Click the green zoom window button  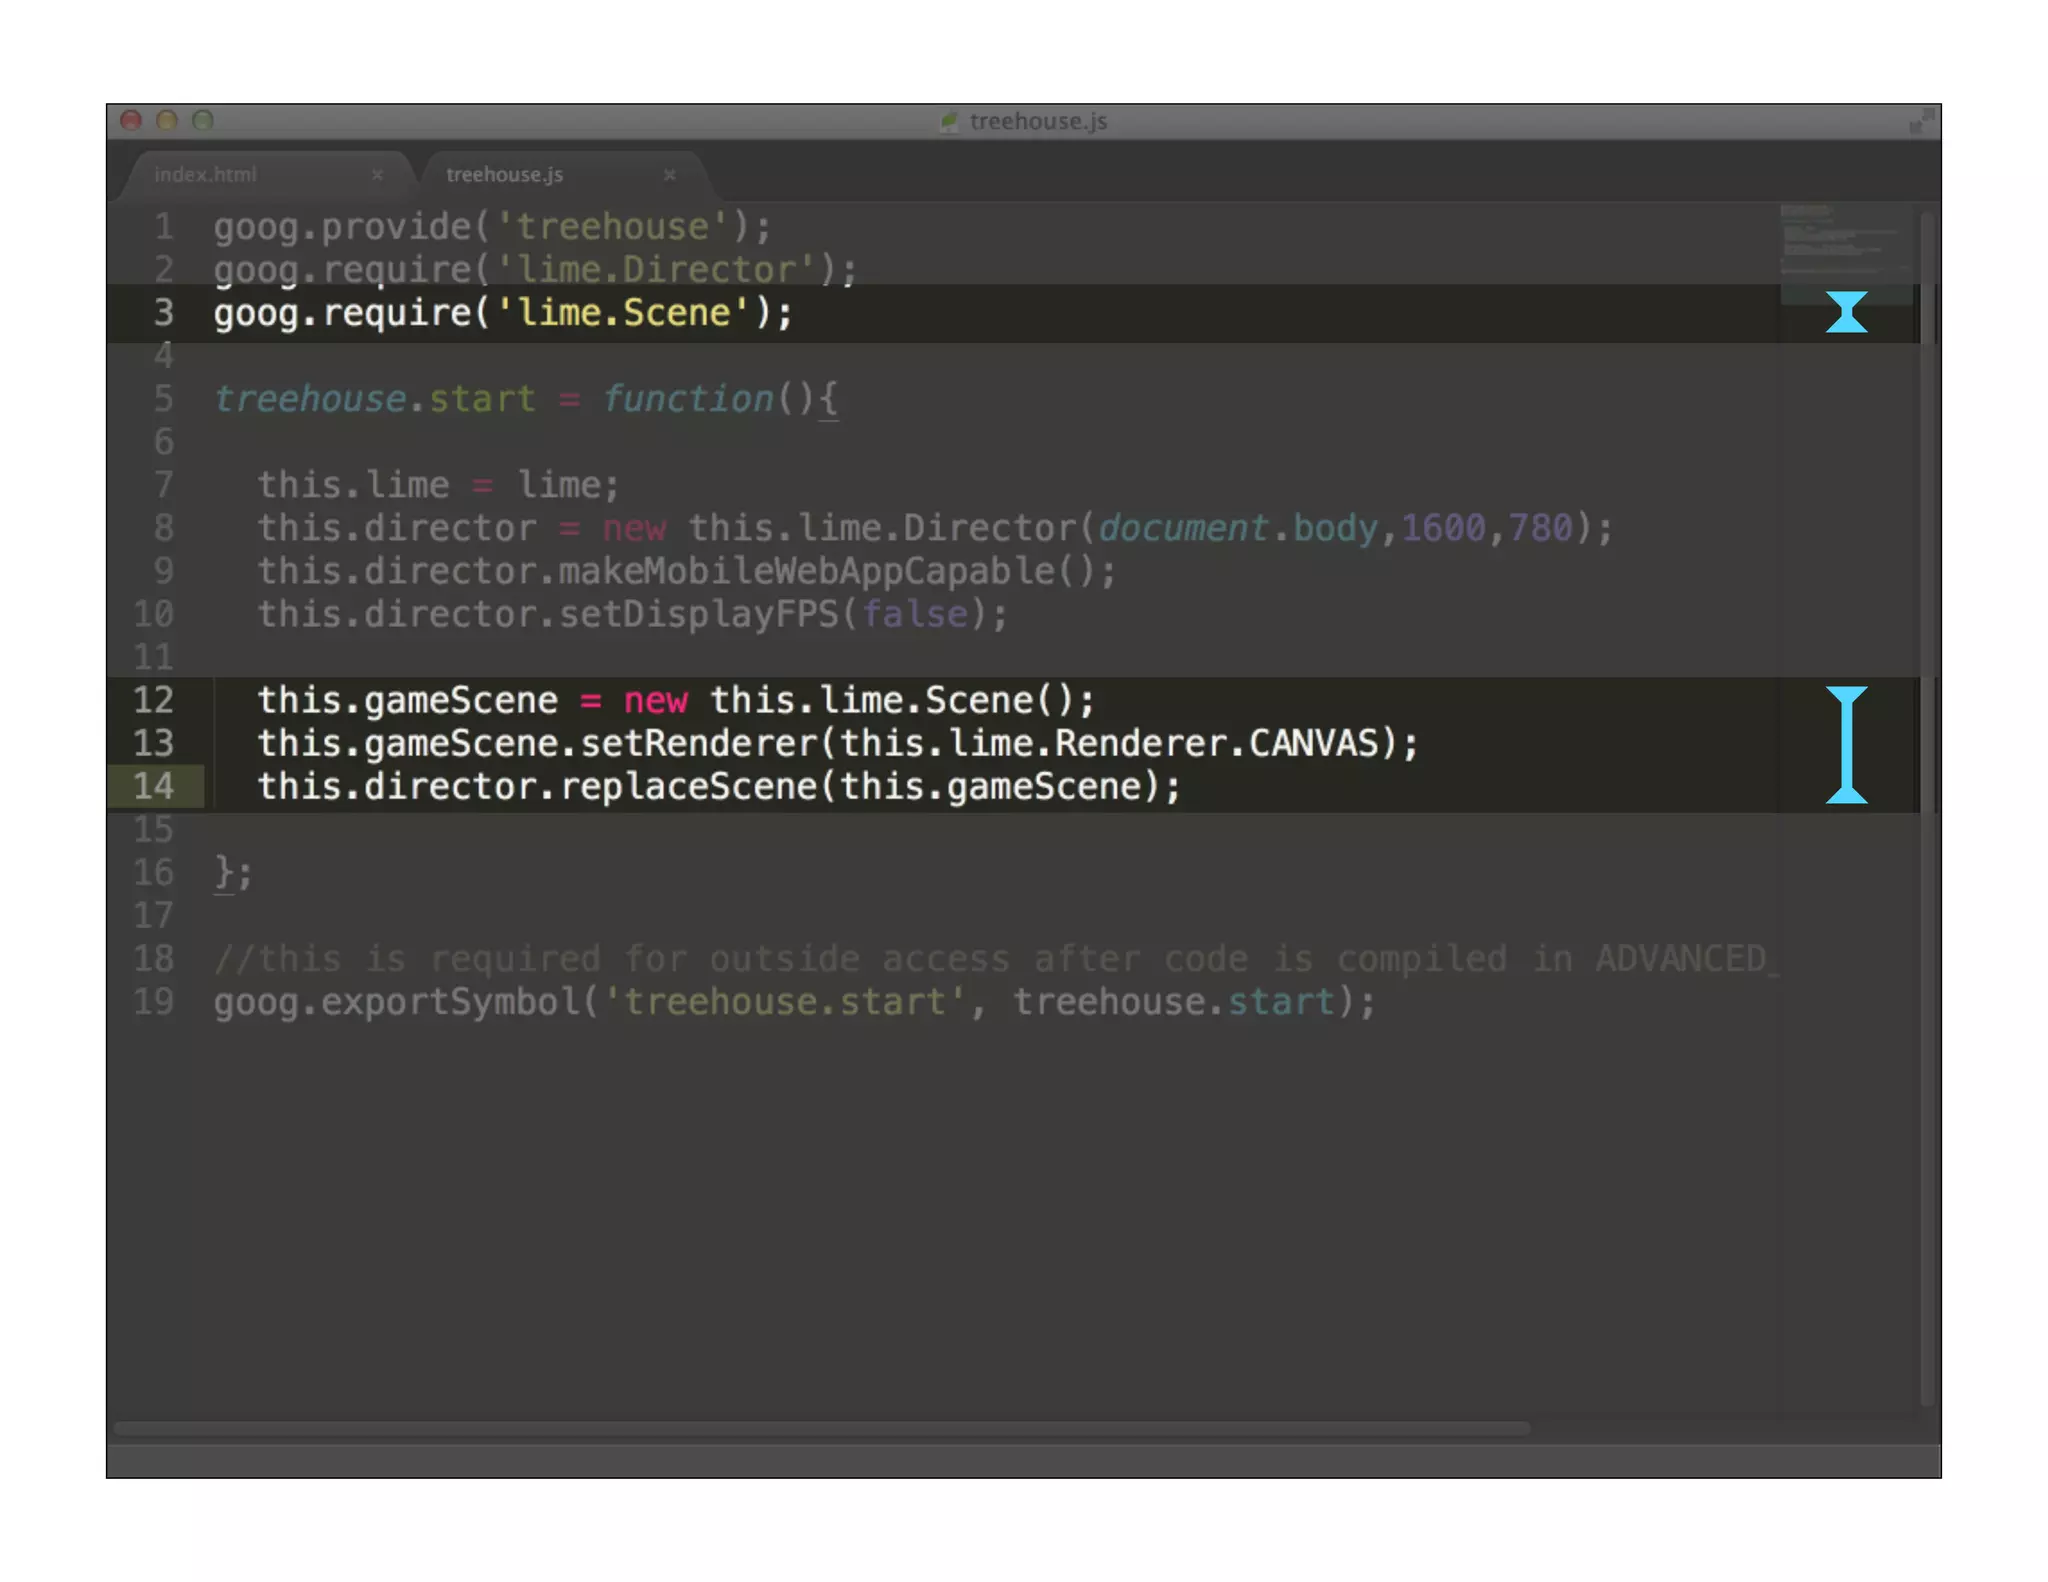203,121
